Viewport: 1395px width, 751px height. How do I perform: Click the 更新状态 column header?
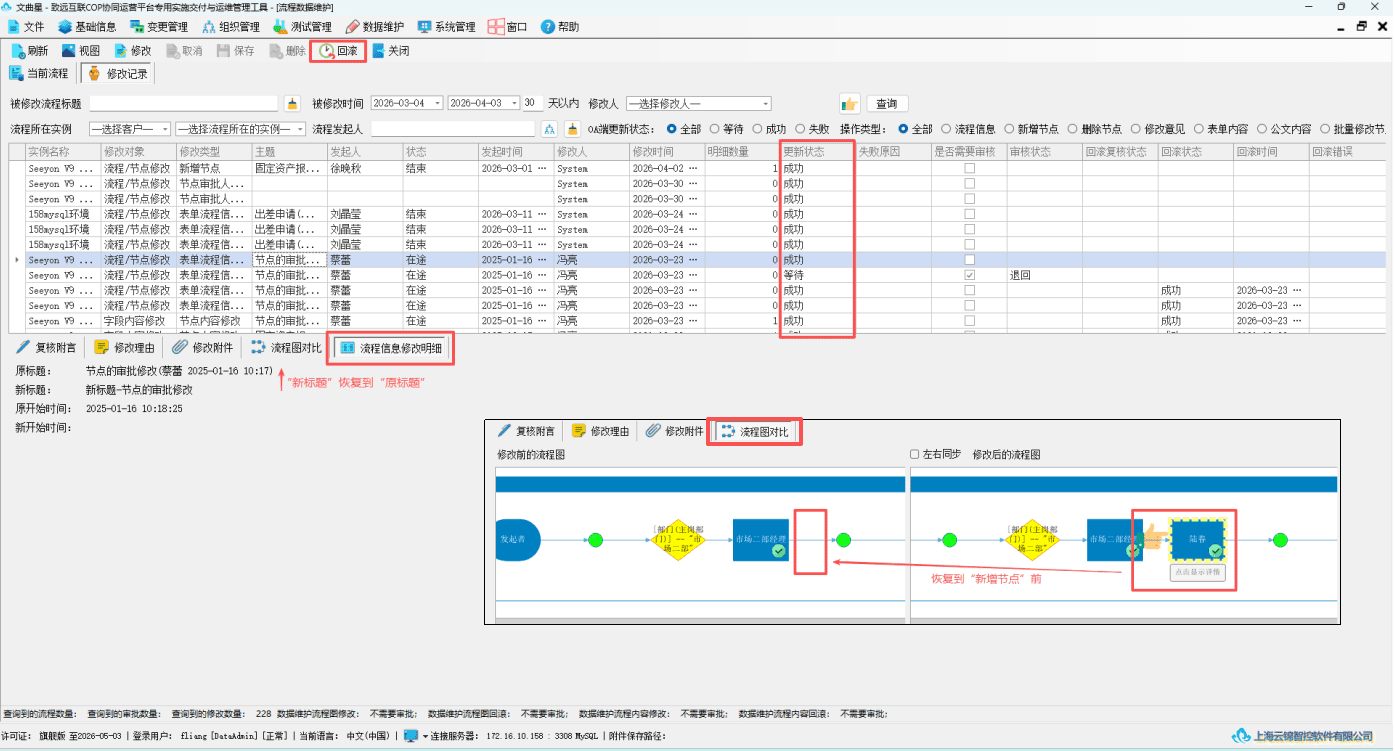[818, 152]
